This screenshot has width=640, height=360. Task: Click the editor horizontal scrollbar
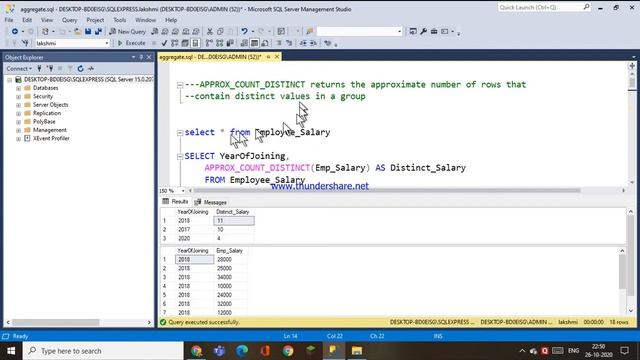coord(387,190)
